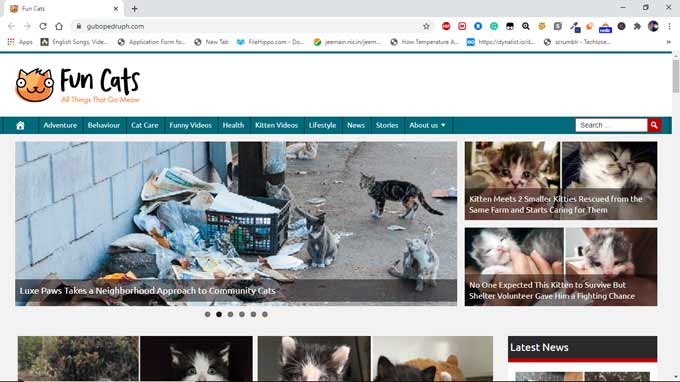Close the Fun Cats tab

116,9
